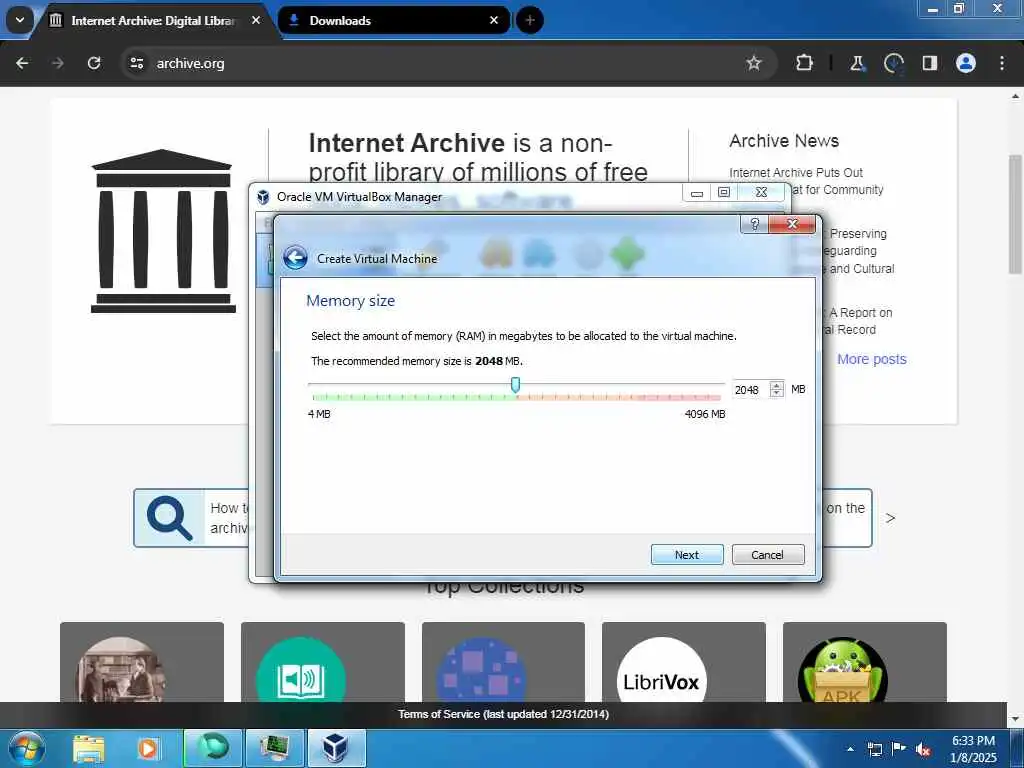Open the Windows Start button
The image size is (1024, 768).
point(26,749)
